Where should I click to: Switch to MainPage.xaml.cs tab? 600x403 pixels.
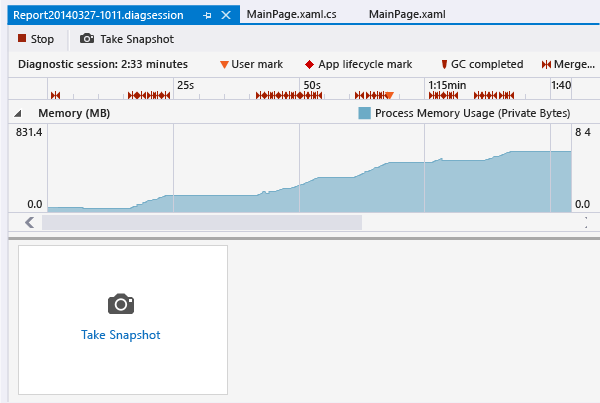pyautogui.click(x=292, y=14)
